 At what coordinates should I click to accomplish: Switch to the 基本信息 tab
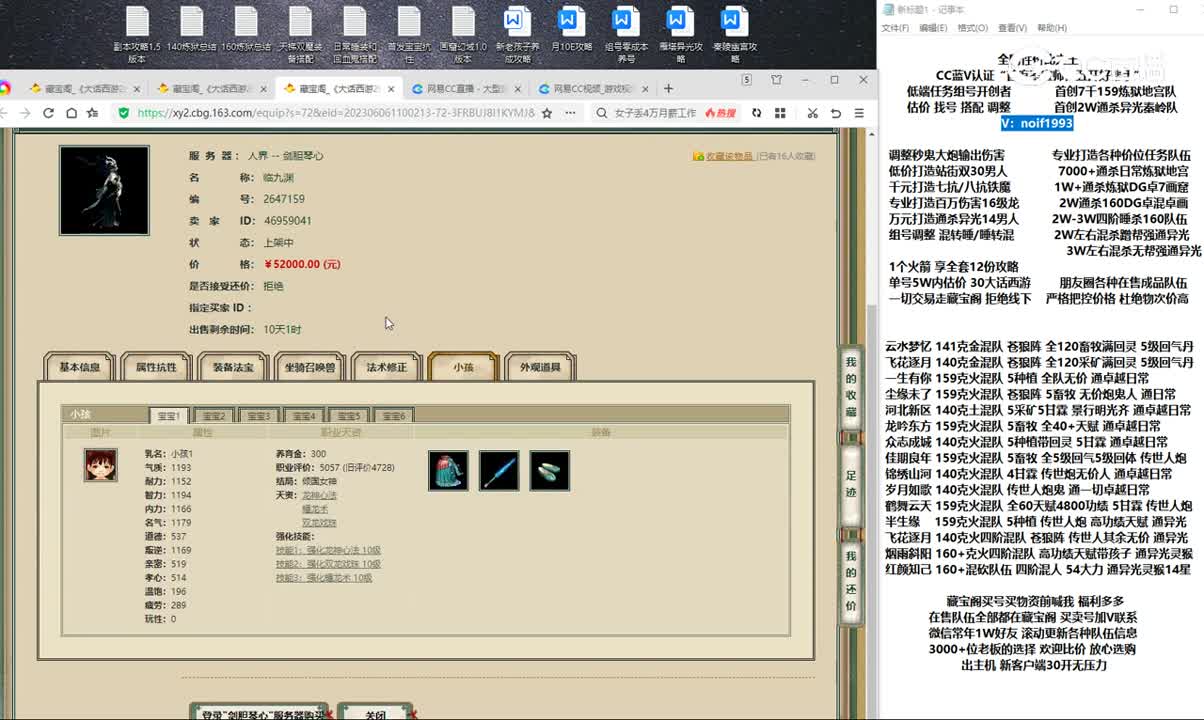[x=79, y=367]
